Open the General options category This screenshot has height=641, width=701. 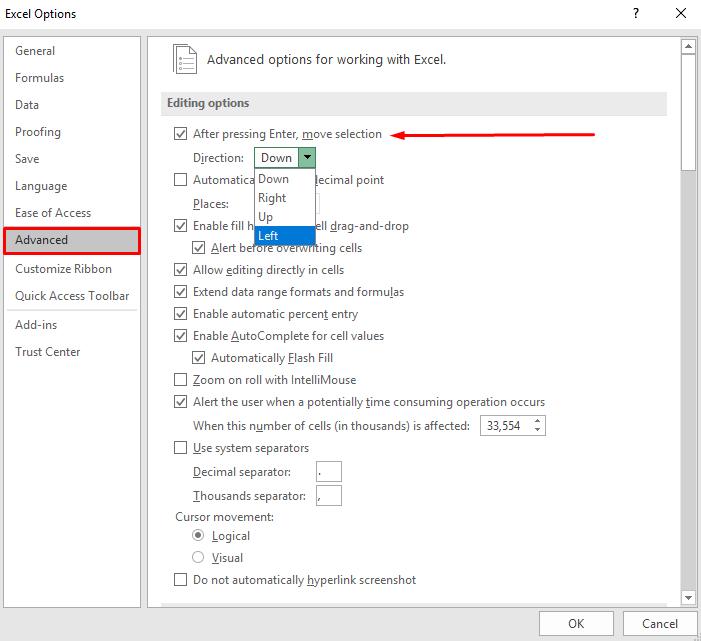click(x=35, y=51)
